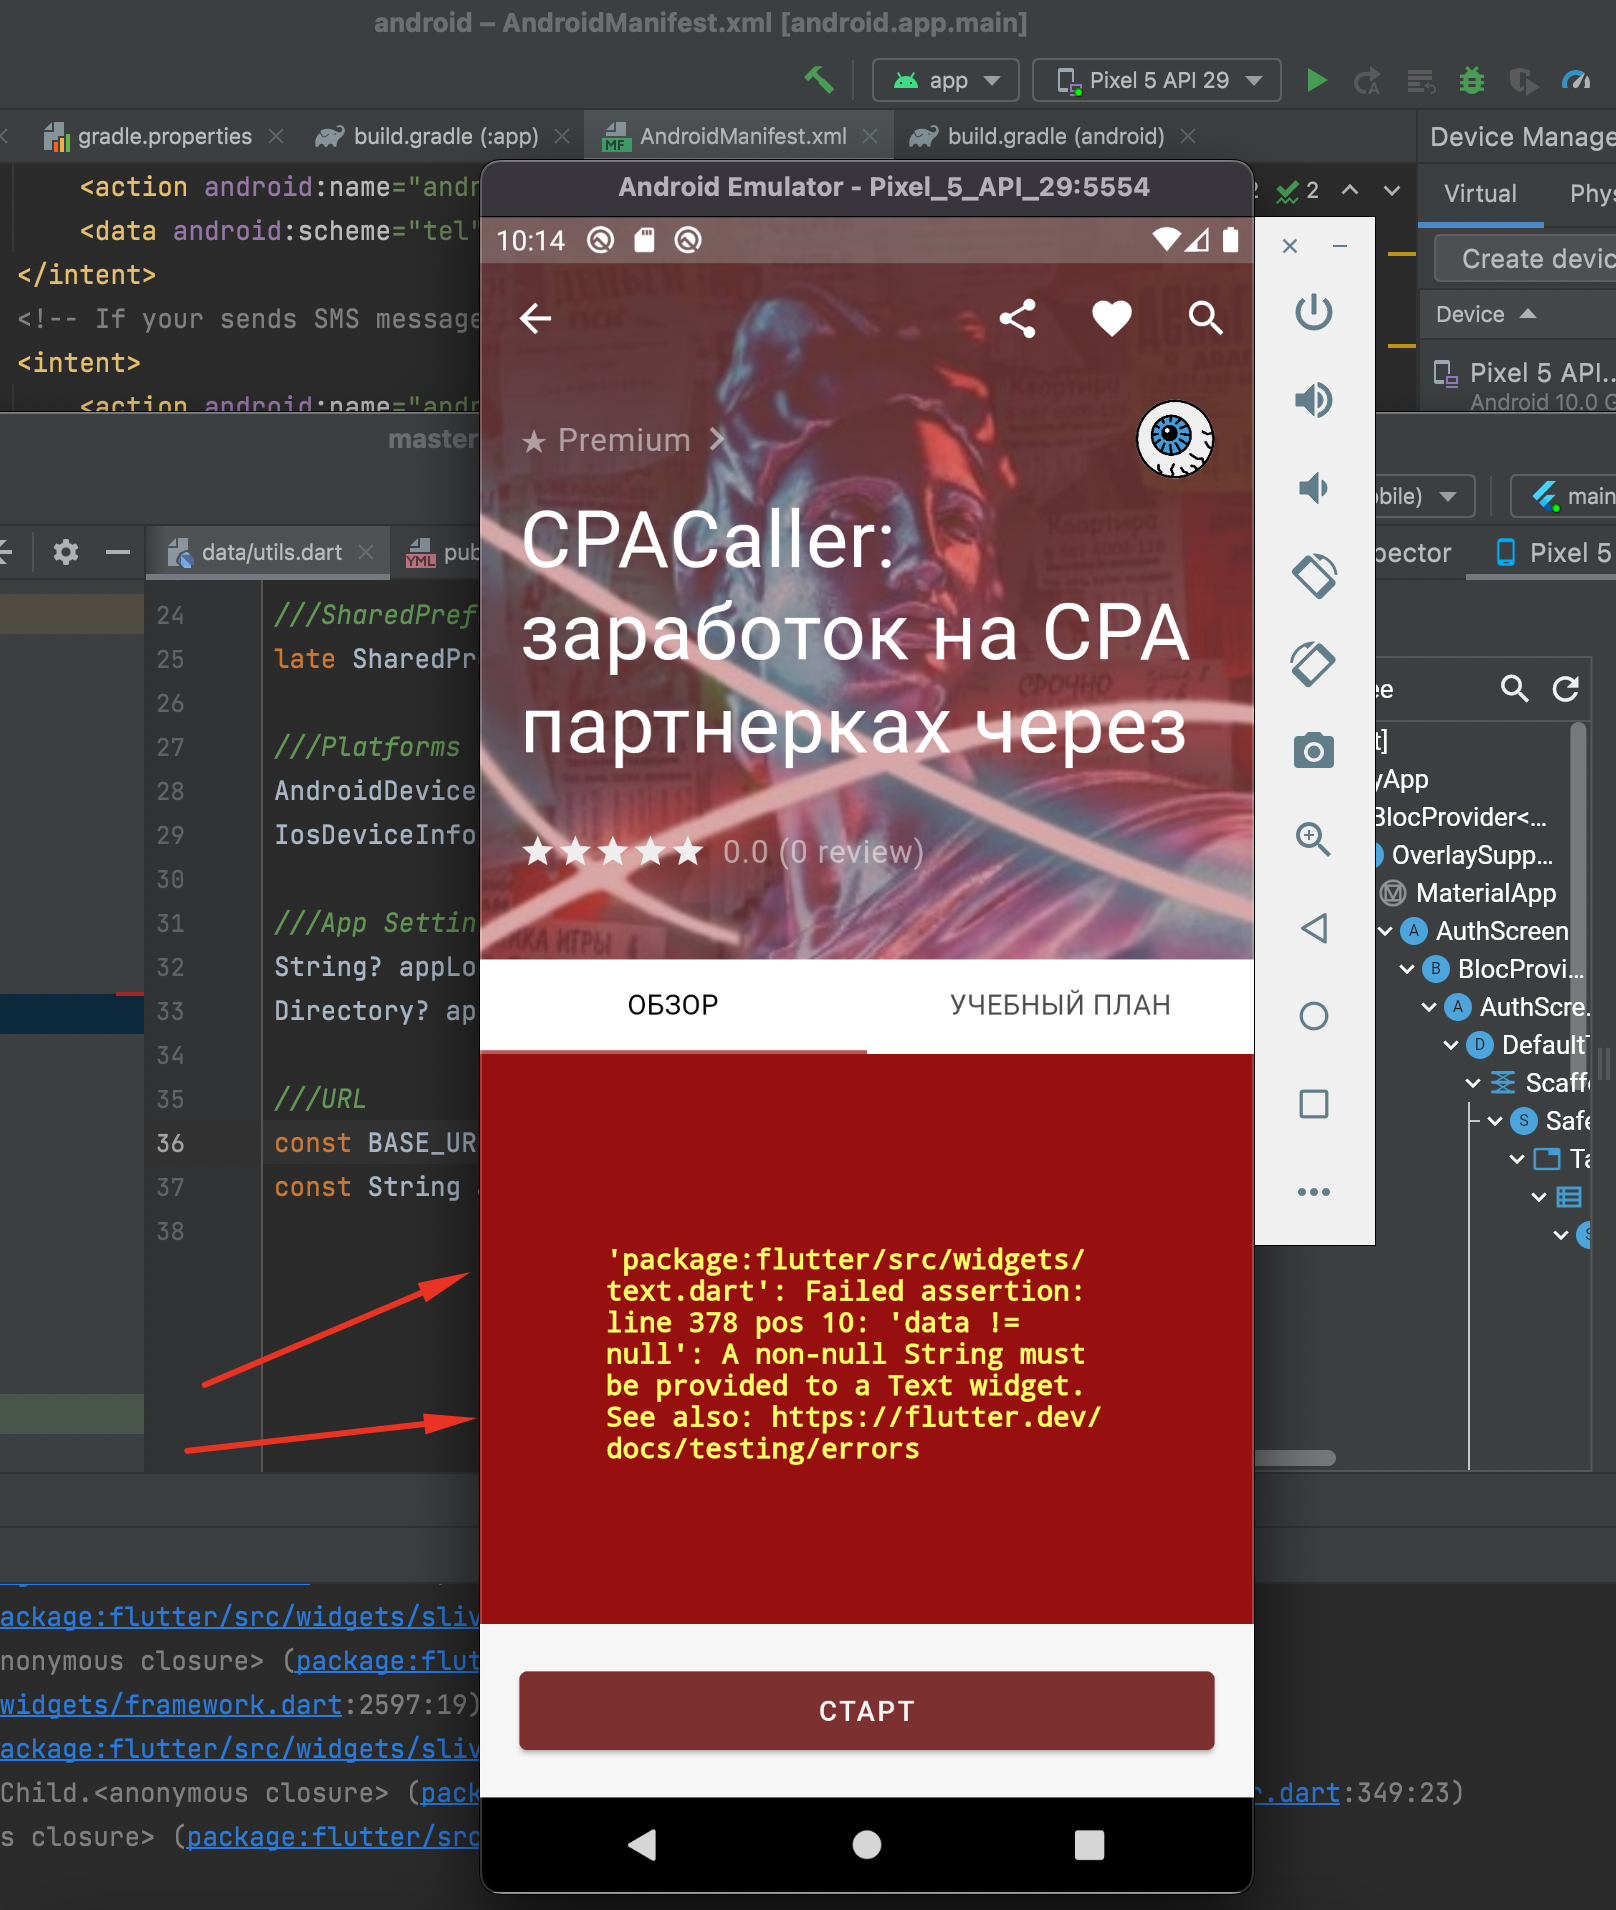Close the AndroidManifest.xml tab
1616x1910 pixels.
point(870,136)
